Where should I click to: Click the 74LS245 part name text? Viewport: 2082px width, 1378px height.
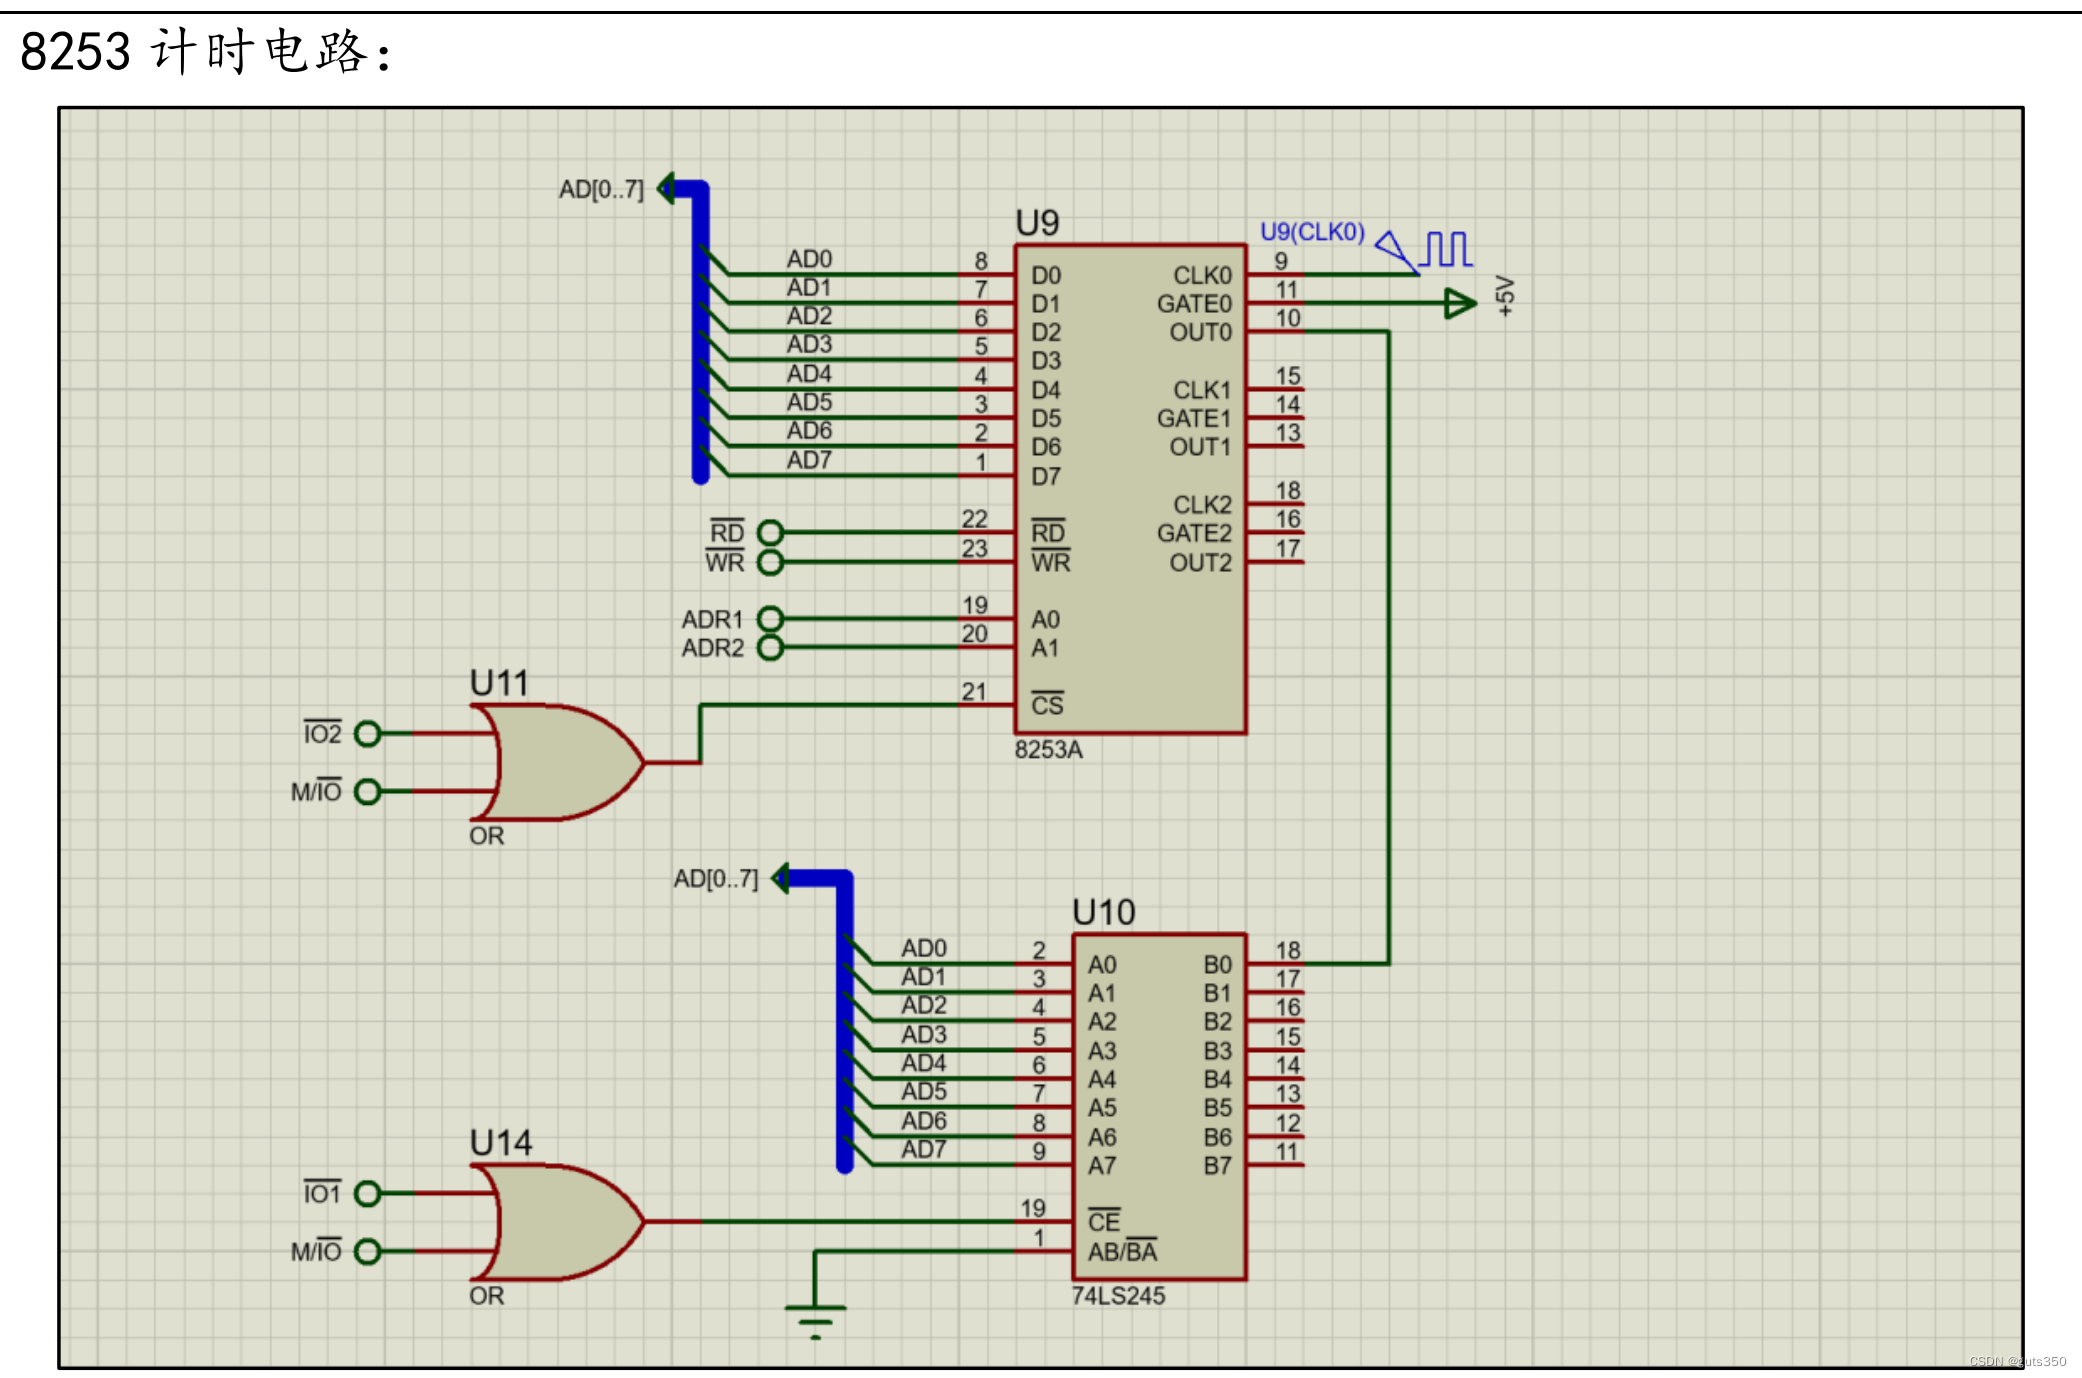coord(1118,1296)
